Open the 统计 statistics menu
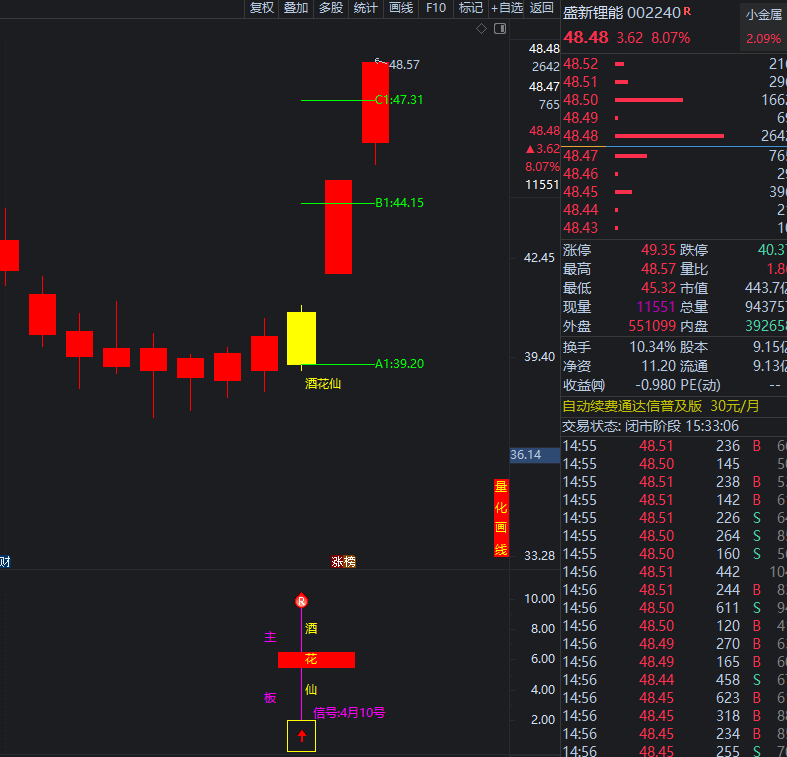The height and width of the screenshot is (757, 787). pos(365,8)
